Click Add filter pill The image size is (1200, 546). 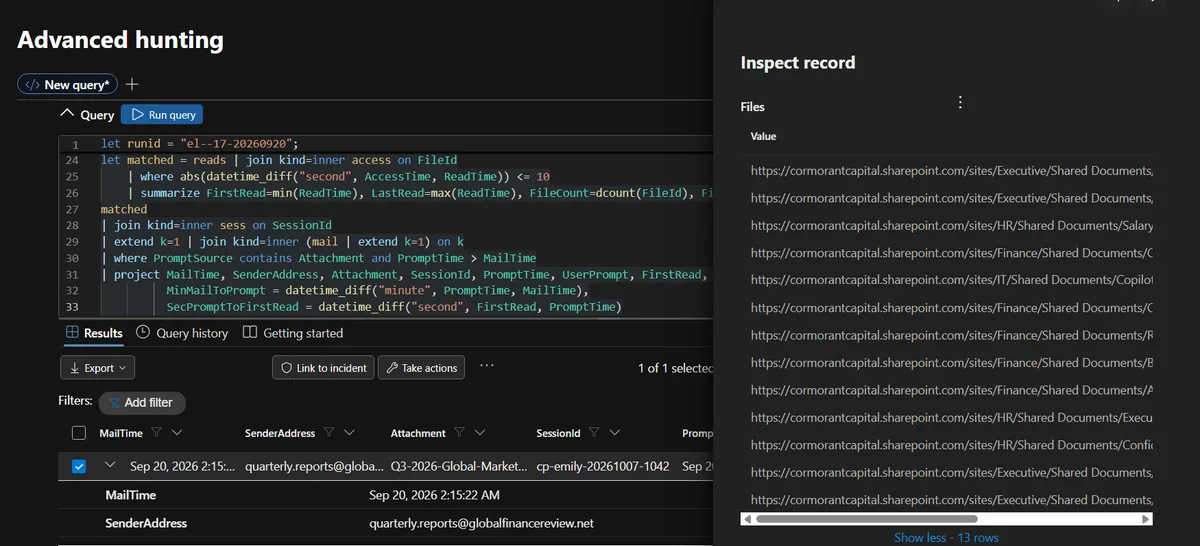point(140,402)
